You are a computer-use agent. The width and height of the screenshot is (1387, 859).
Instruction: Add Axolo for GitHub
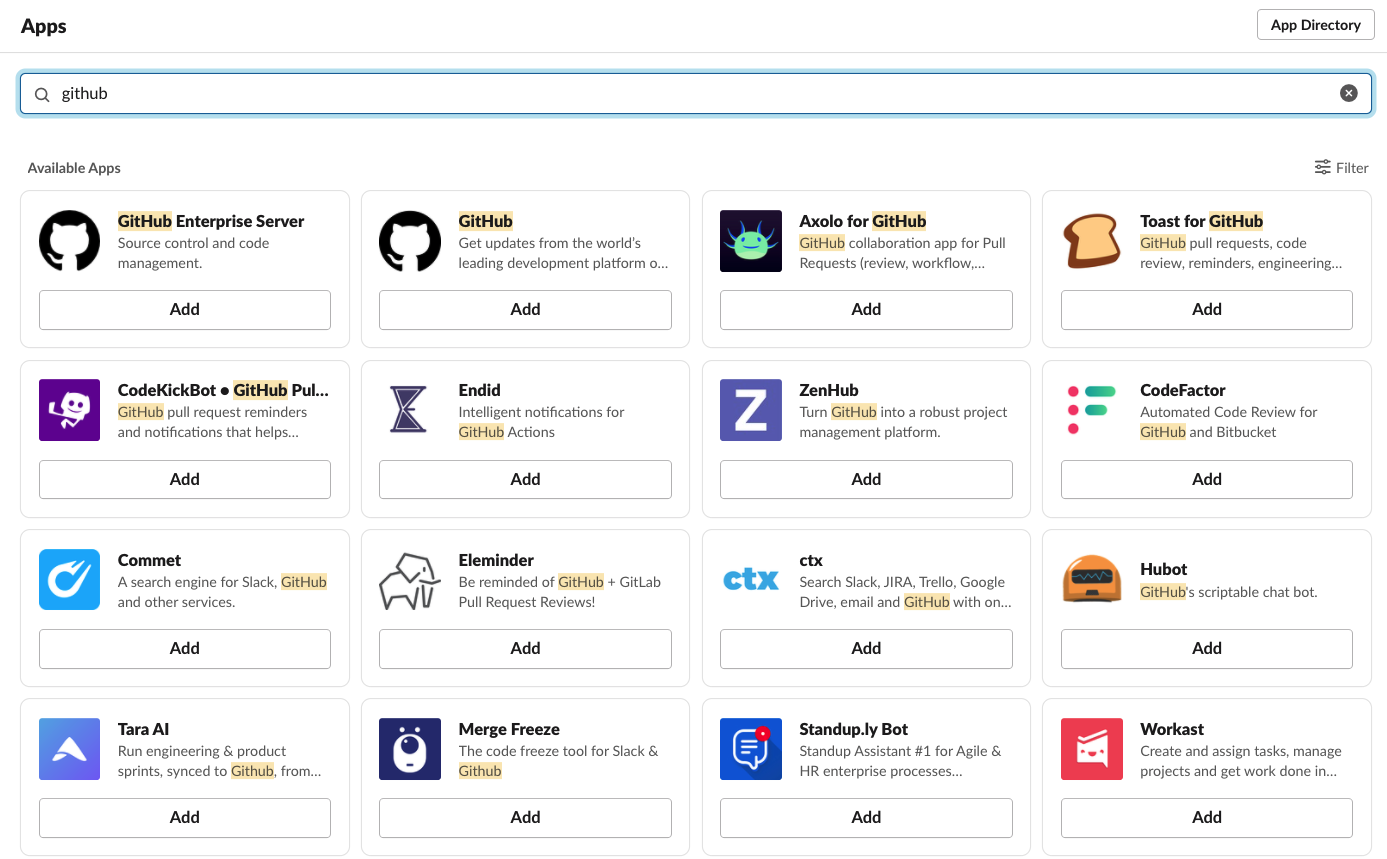pos(866,310)
